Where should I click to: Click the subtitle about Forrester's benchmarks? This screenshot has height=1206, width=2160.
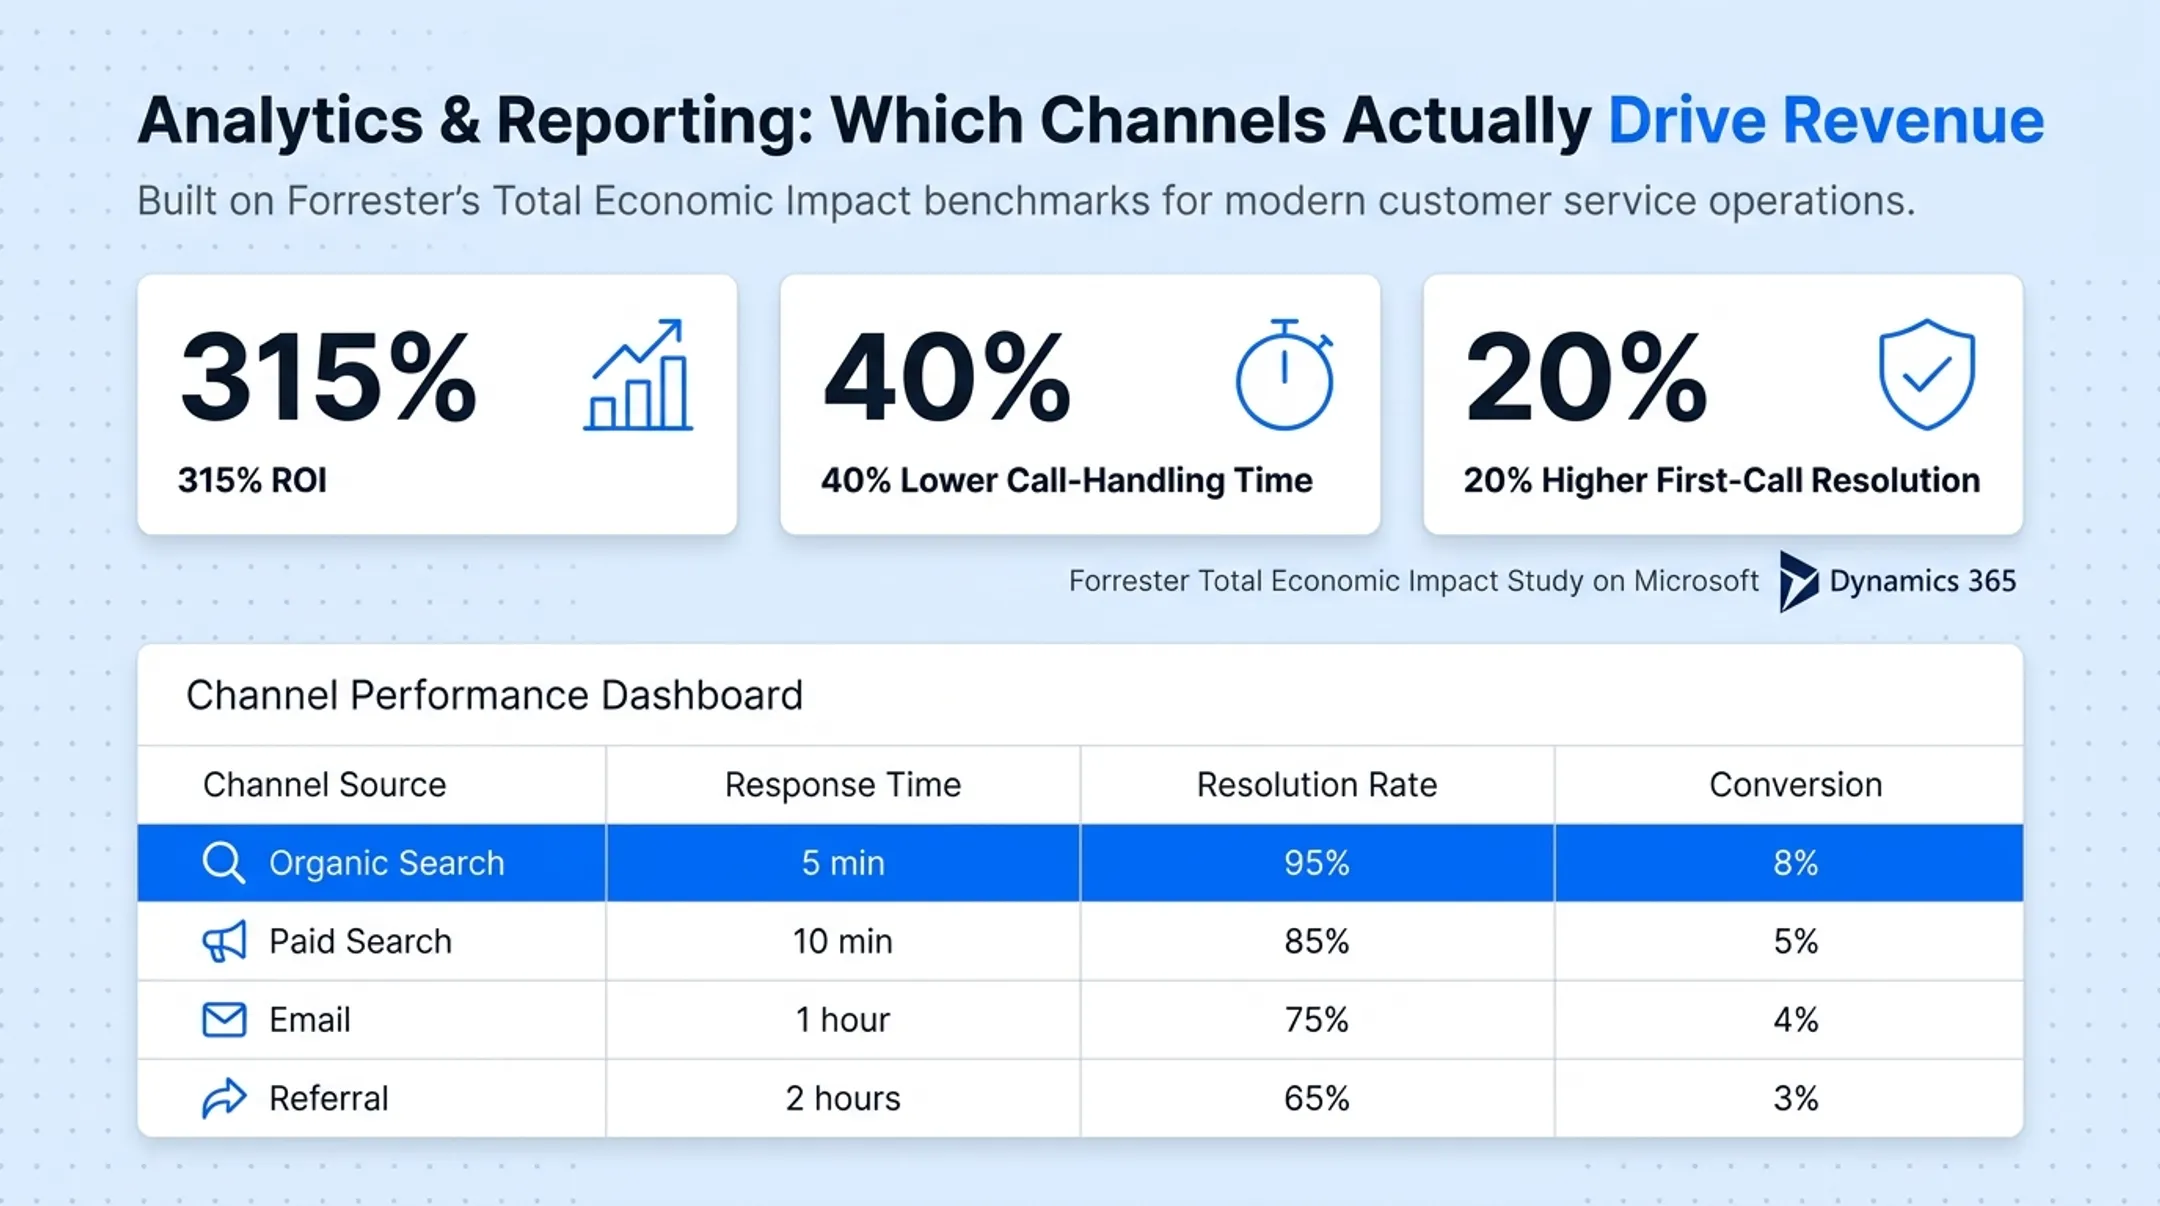[x=1026, y=201]
